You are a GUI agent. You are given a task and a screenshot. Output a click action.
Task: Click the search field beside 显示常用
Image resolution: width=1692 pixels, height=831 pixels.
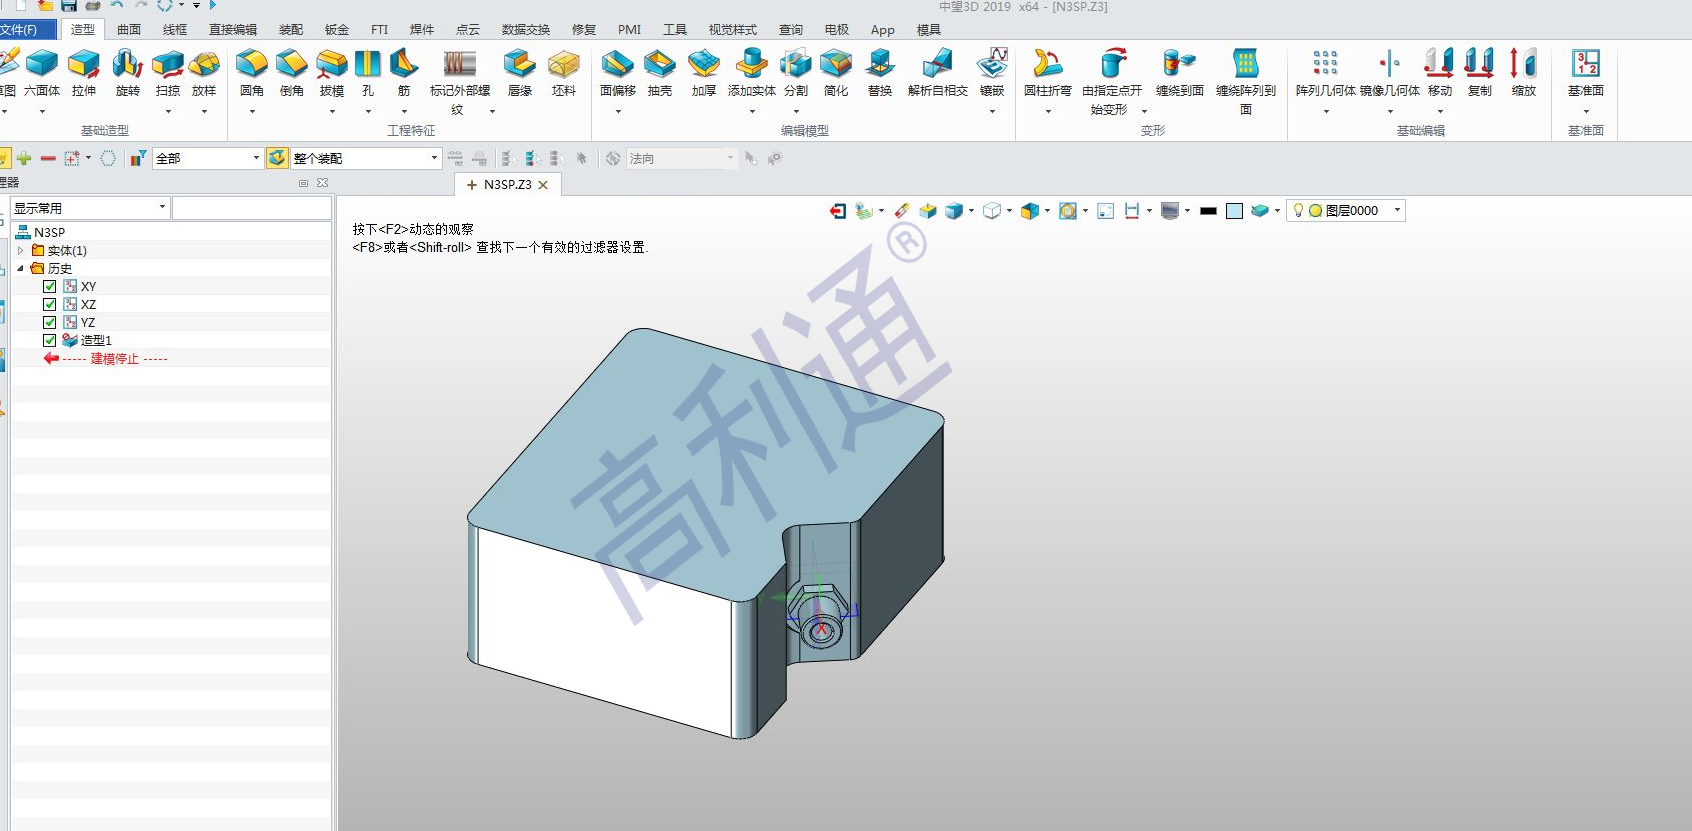251,208
